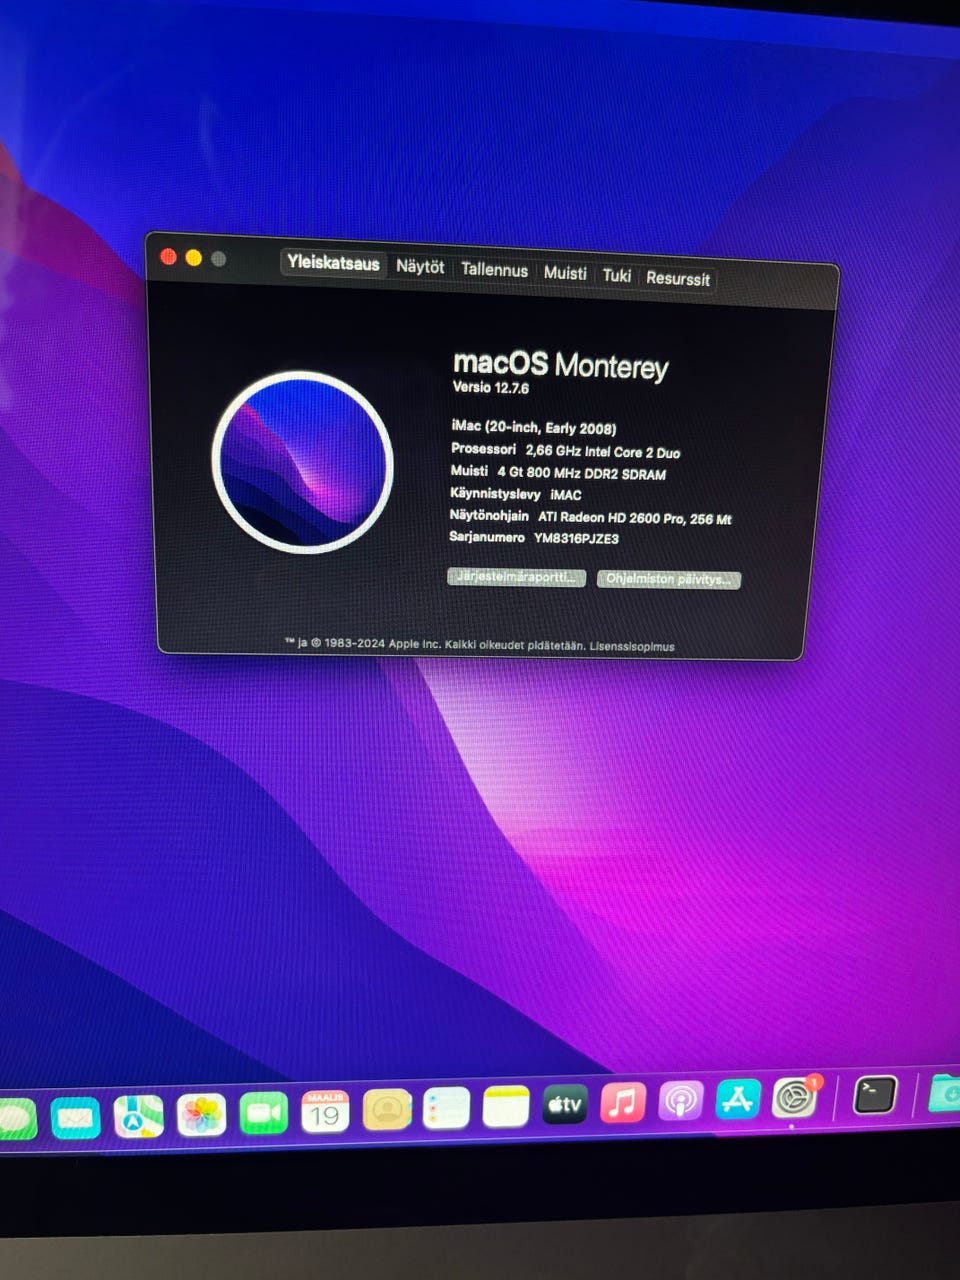The width and height of the screenshot is (960, 1280).
Task: Launch Podcasts from the Dock
Action: click(681, 1101)
